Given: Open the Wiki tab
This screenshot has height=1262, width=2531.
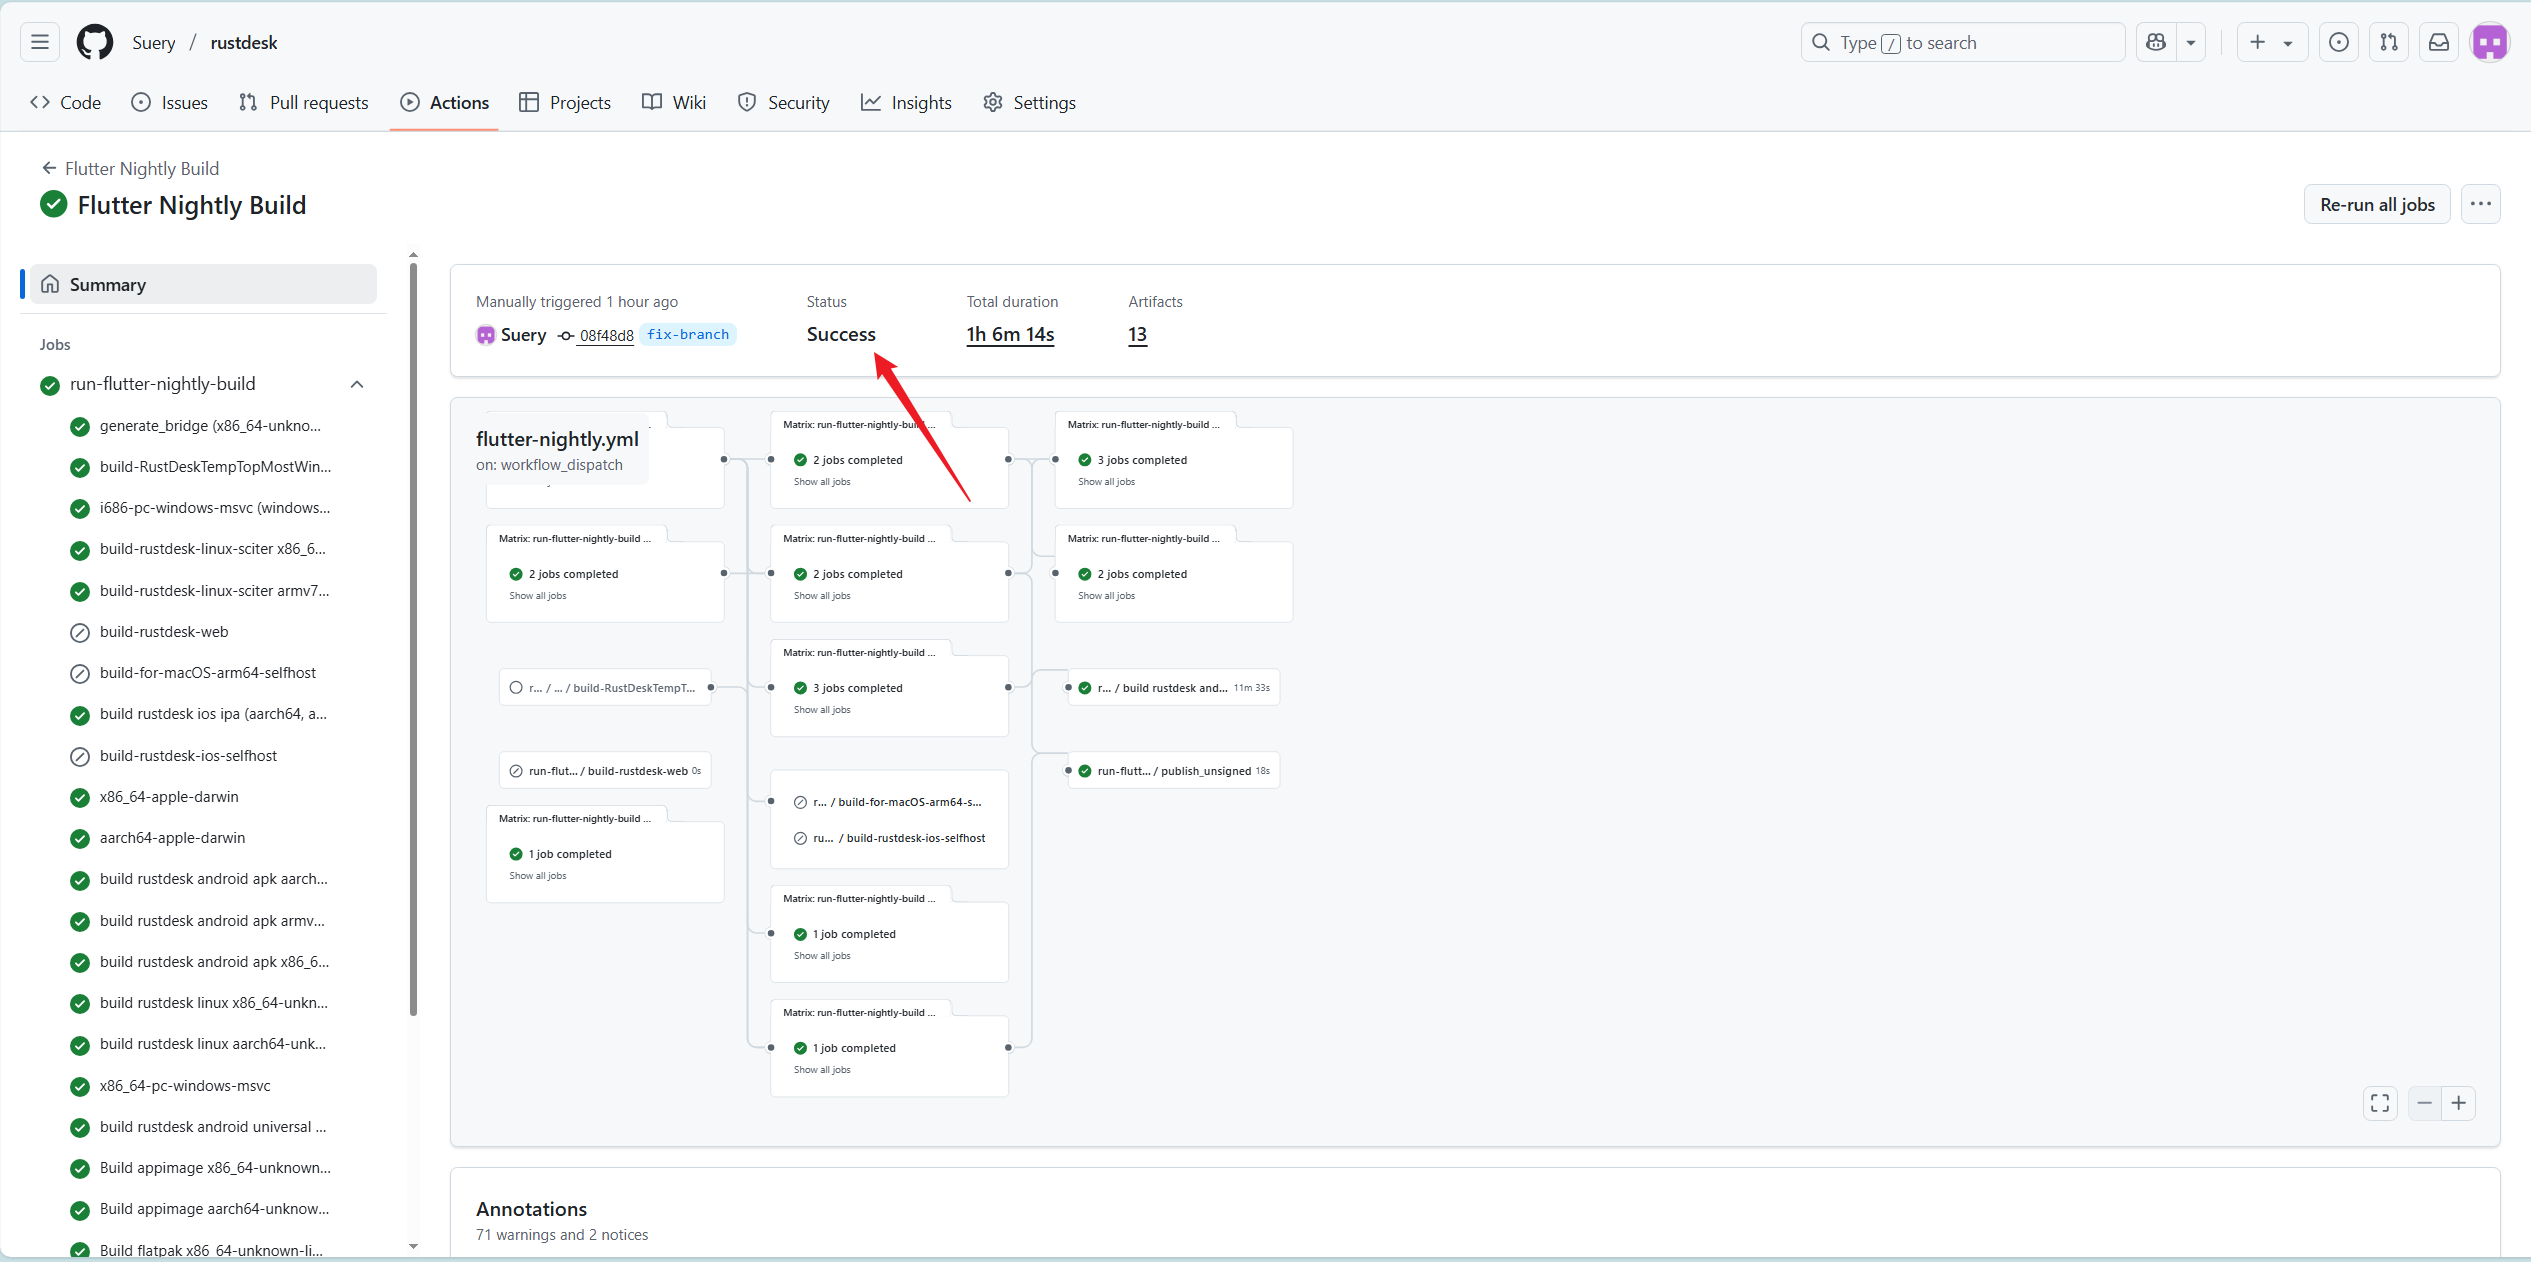Looking at the screenshot, I should 674,102.
